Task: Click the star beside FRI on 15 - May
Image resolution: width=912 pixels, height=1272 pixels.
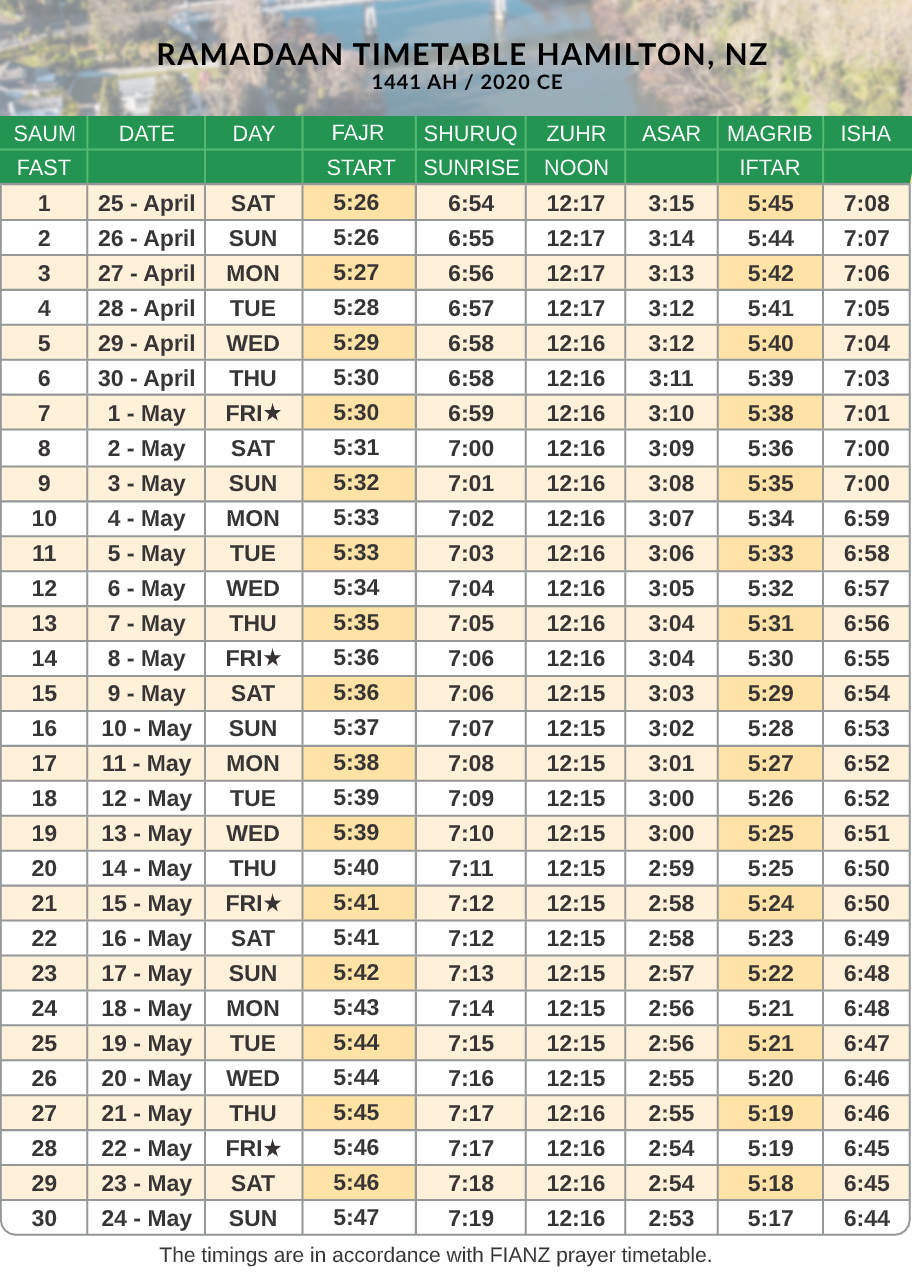Action: [272, 903]
